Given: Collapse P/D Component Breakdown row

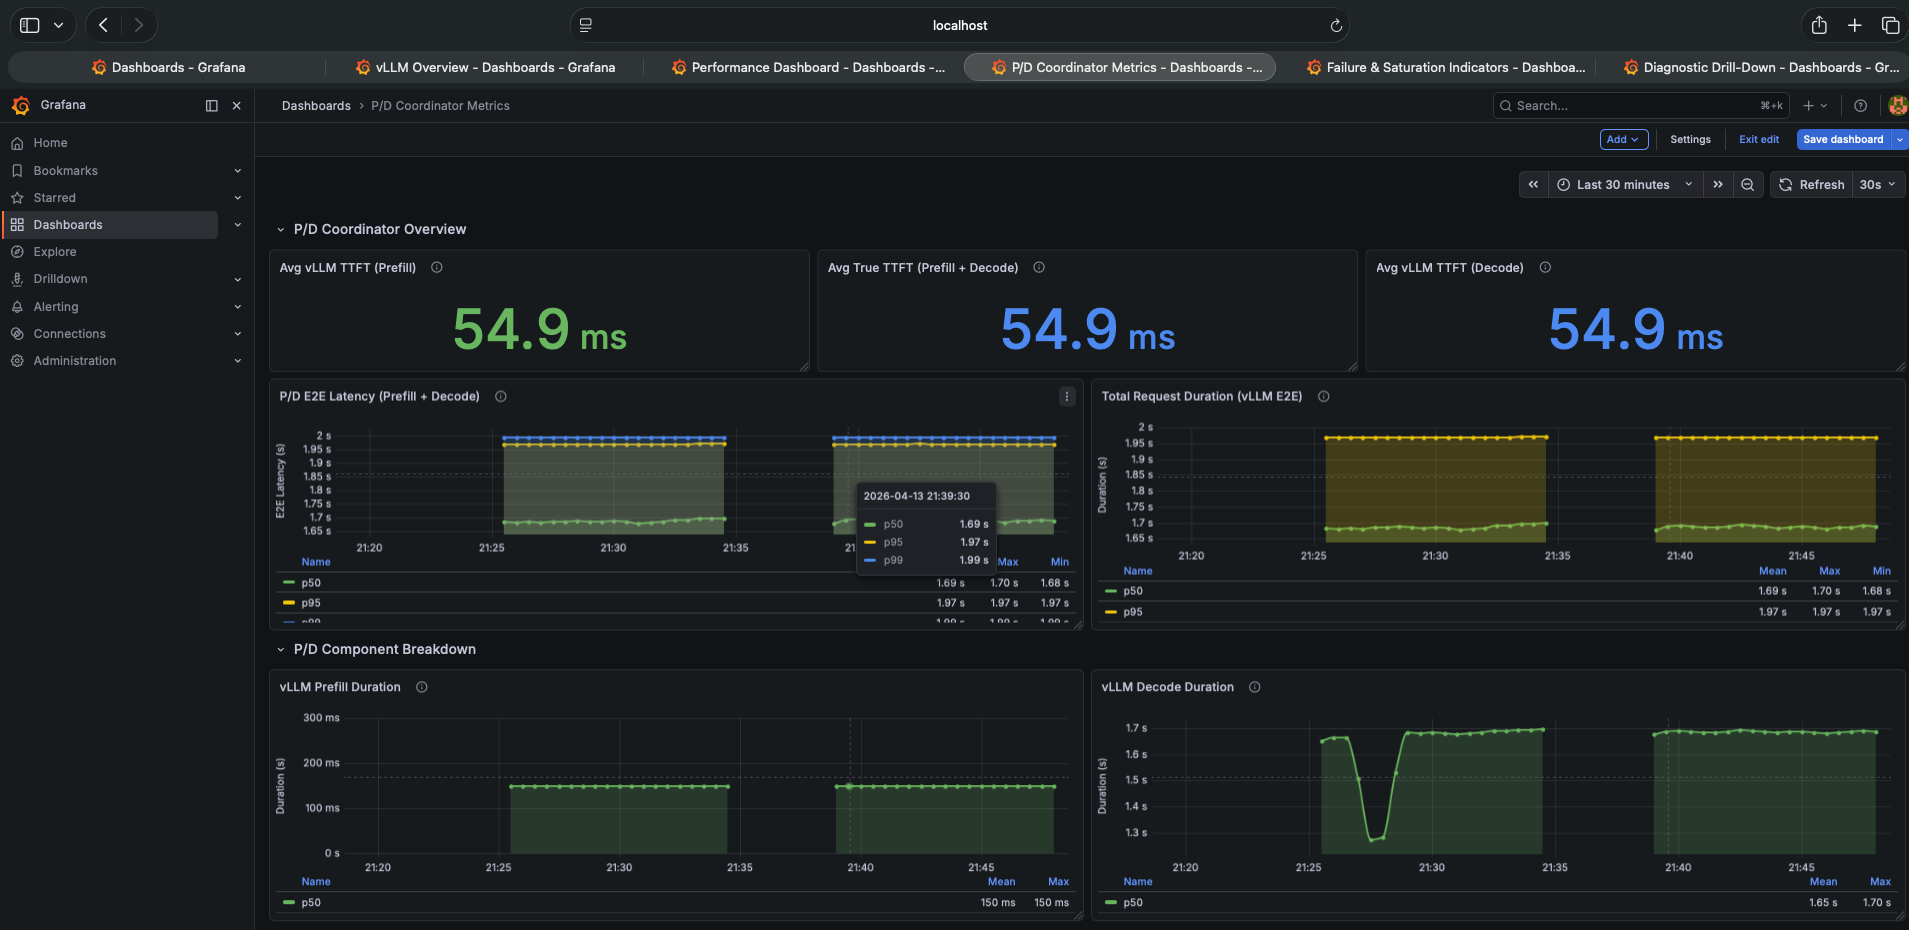Looking at the screenshot, I should 280,650.
